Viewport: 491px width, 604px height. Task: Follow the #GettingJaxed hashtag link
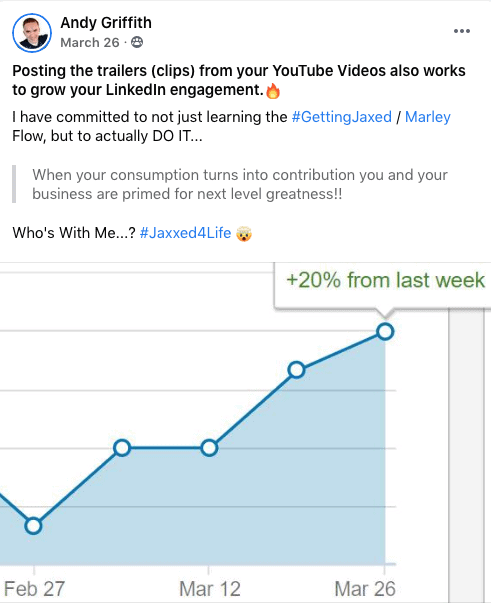pyautogui.click(x=341, y=117)
